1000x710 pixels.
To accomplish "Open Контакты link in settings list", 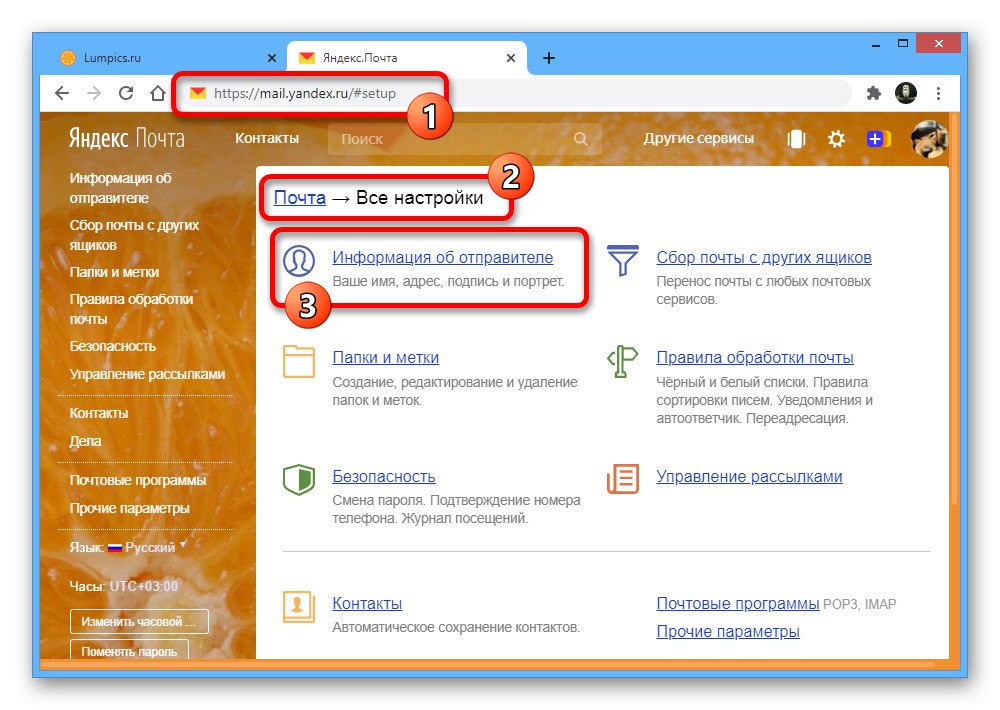I will coord(367,603).
